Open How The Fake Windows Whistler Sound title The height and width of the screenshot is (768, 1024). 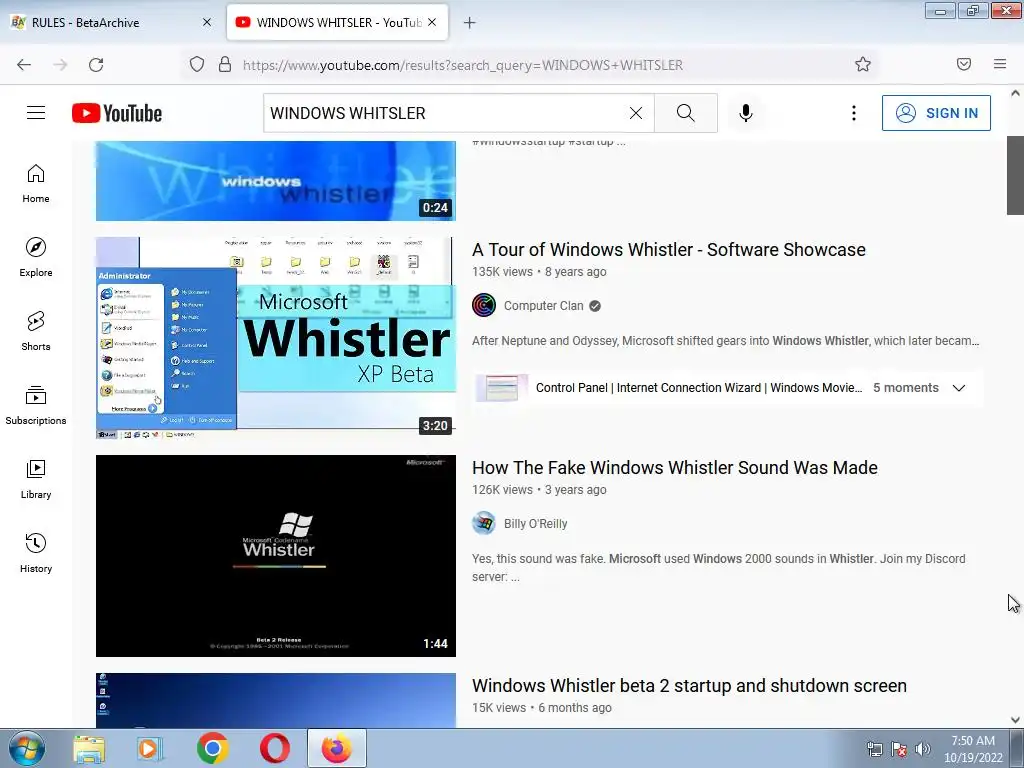(675, 468)
